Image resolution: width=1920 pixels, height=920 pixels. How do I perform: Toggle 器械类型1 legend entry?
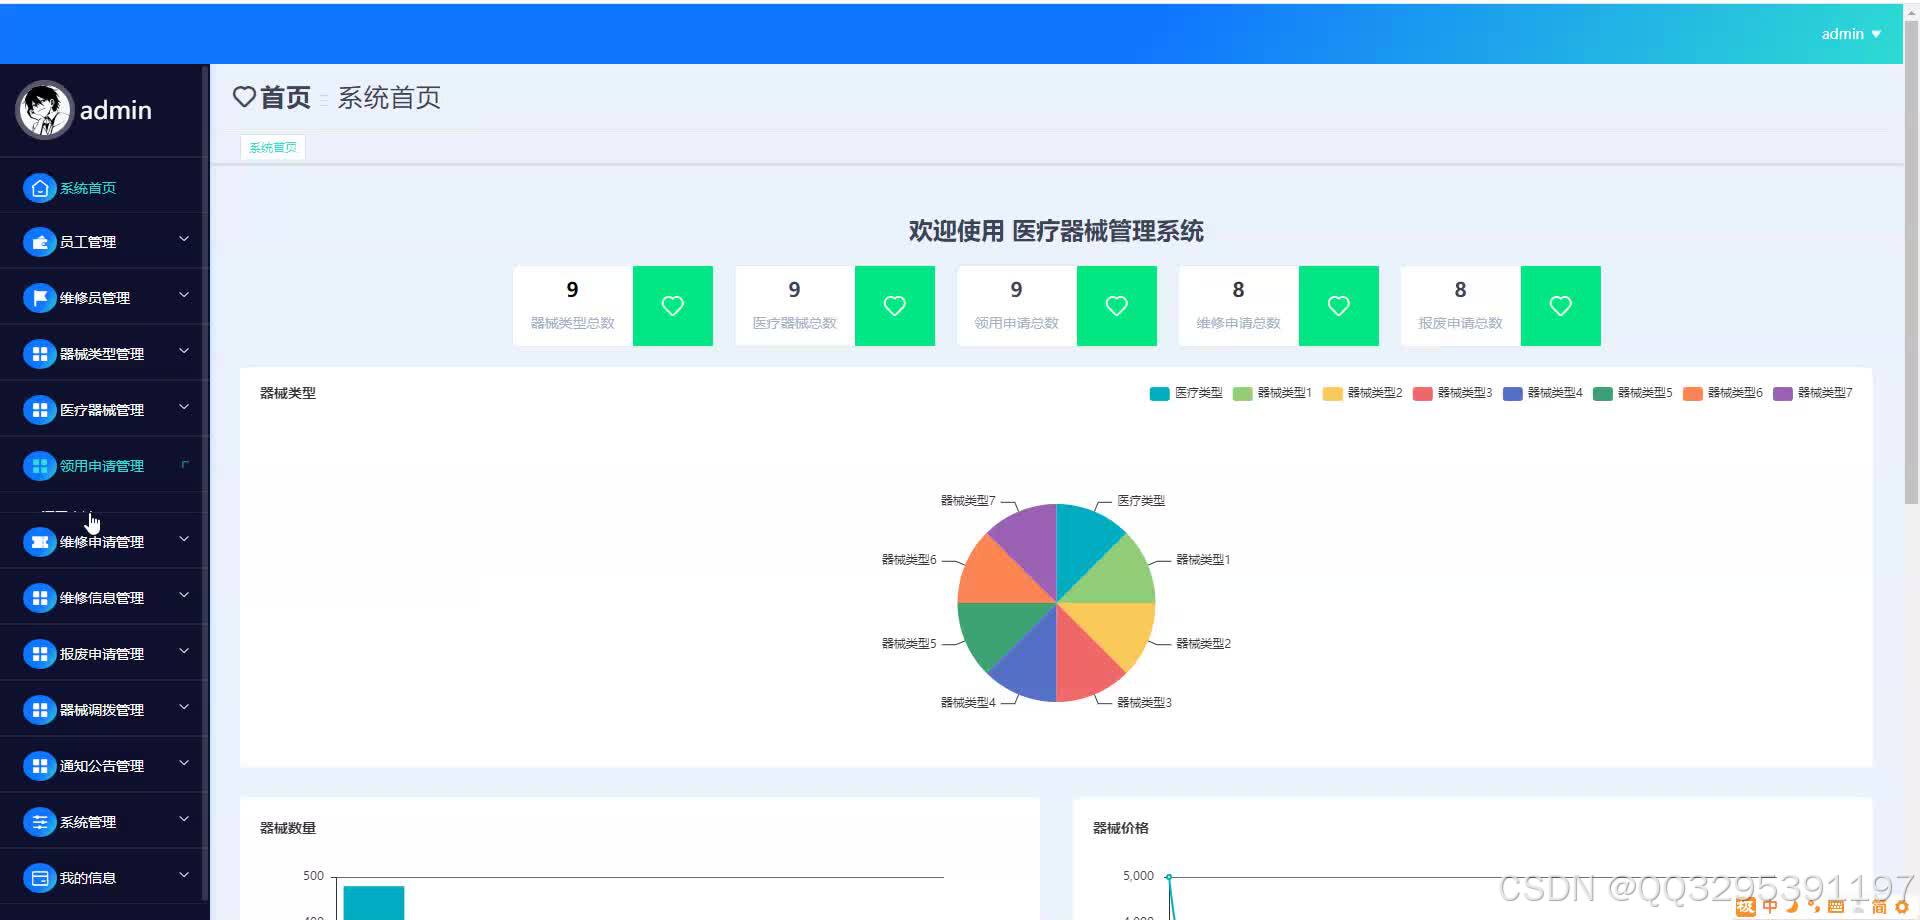(1272, 393)
